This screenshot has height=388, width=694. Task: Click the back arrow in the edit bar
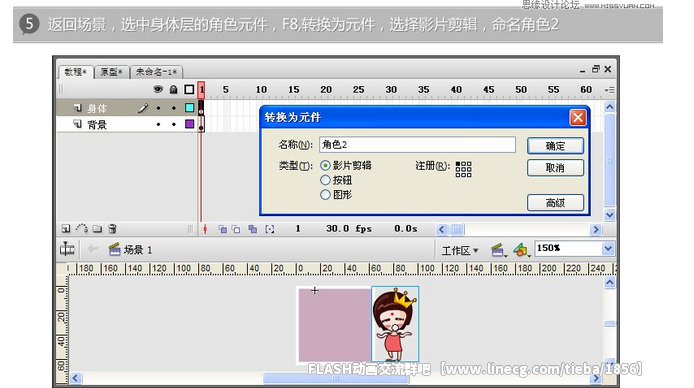point(93,249)
